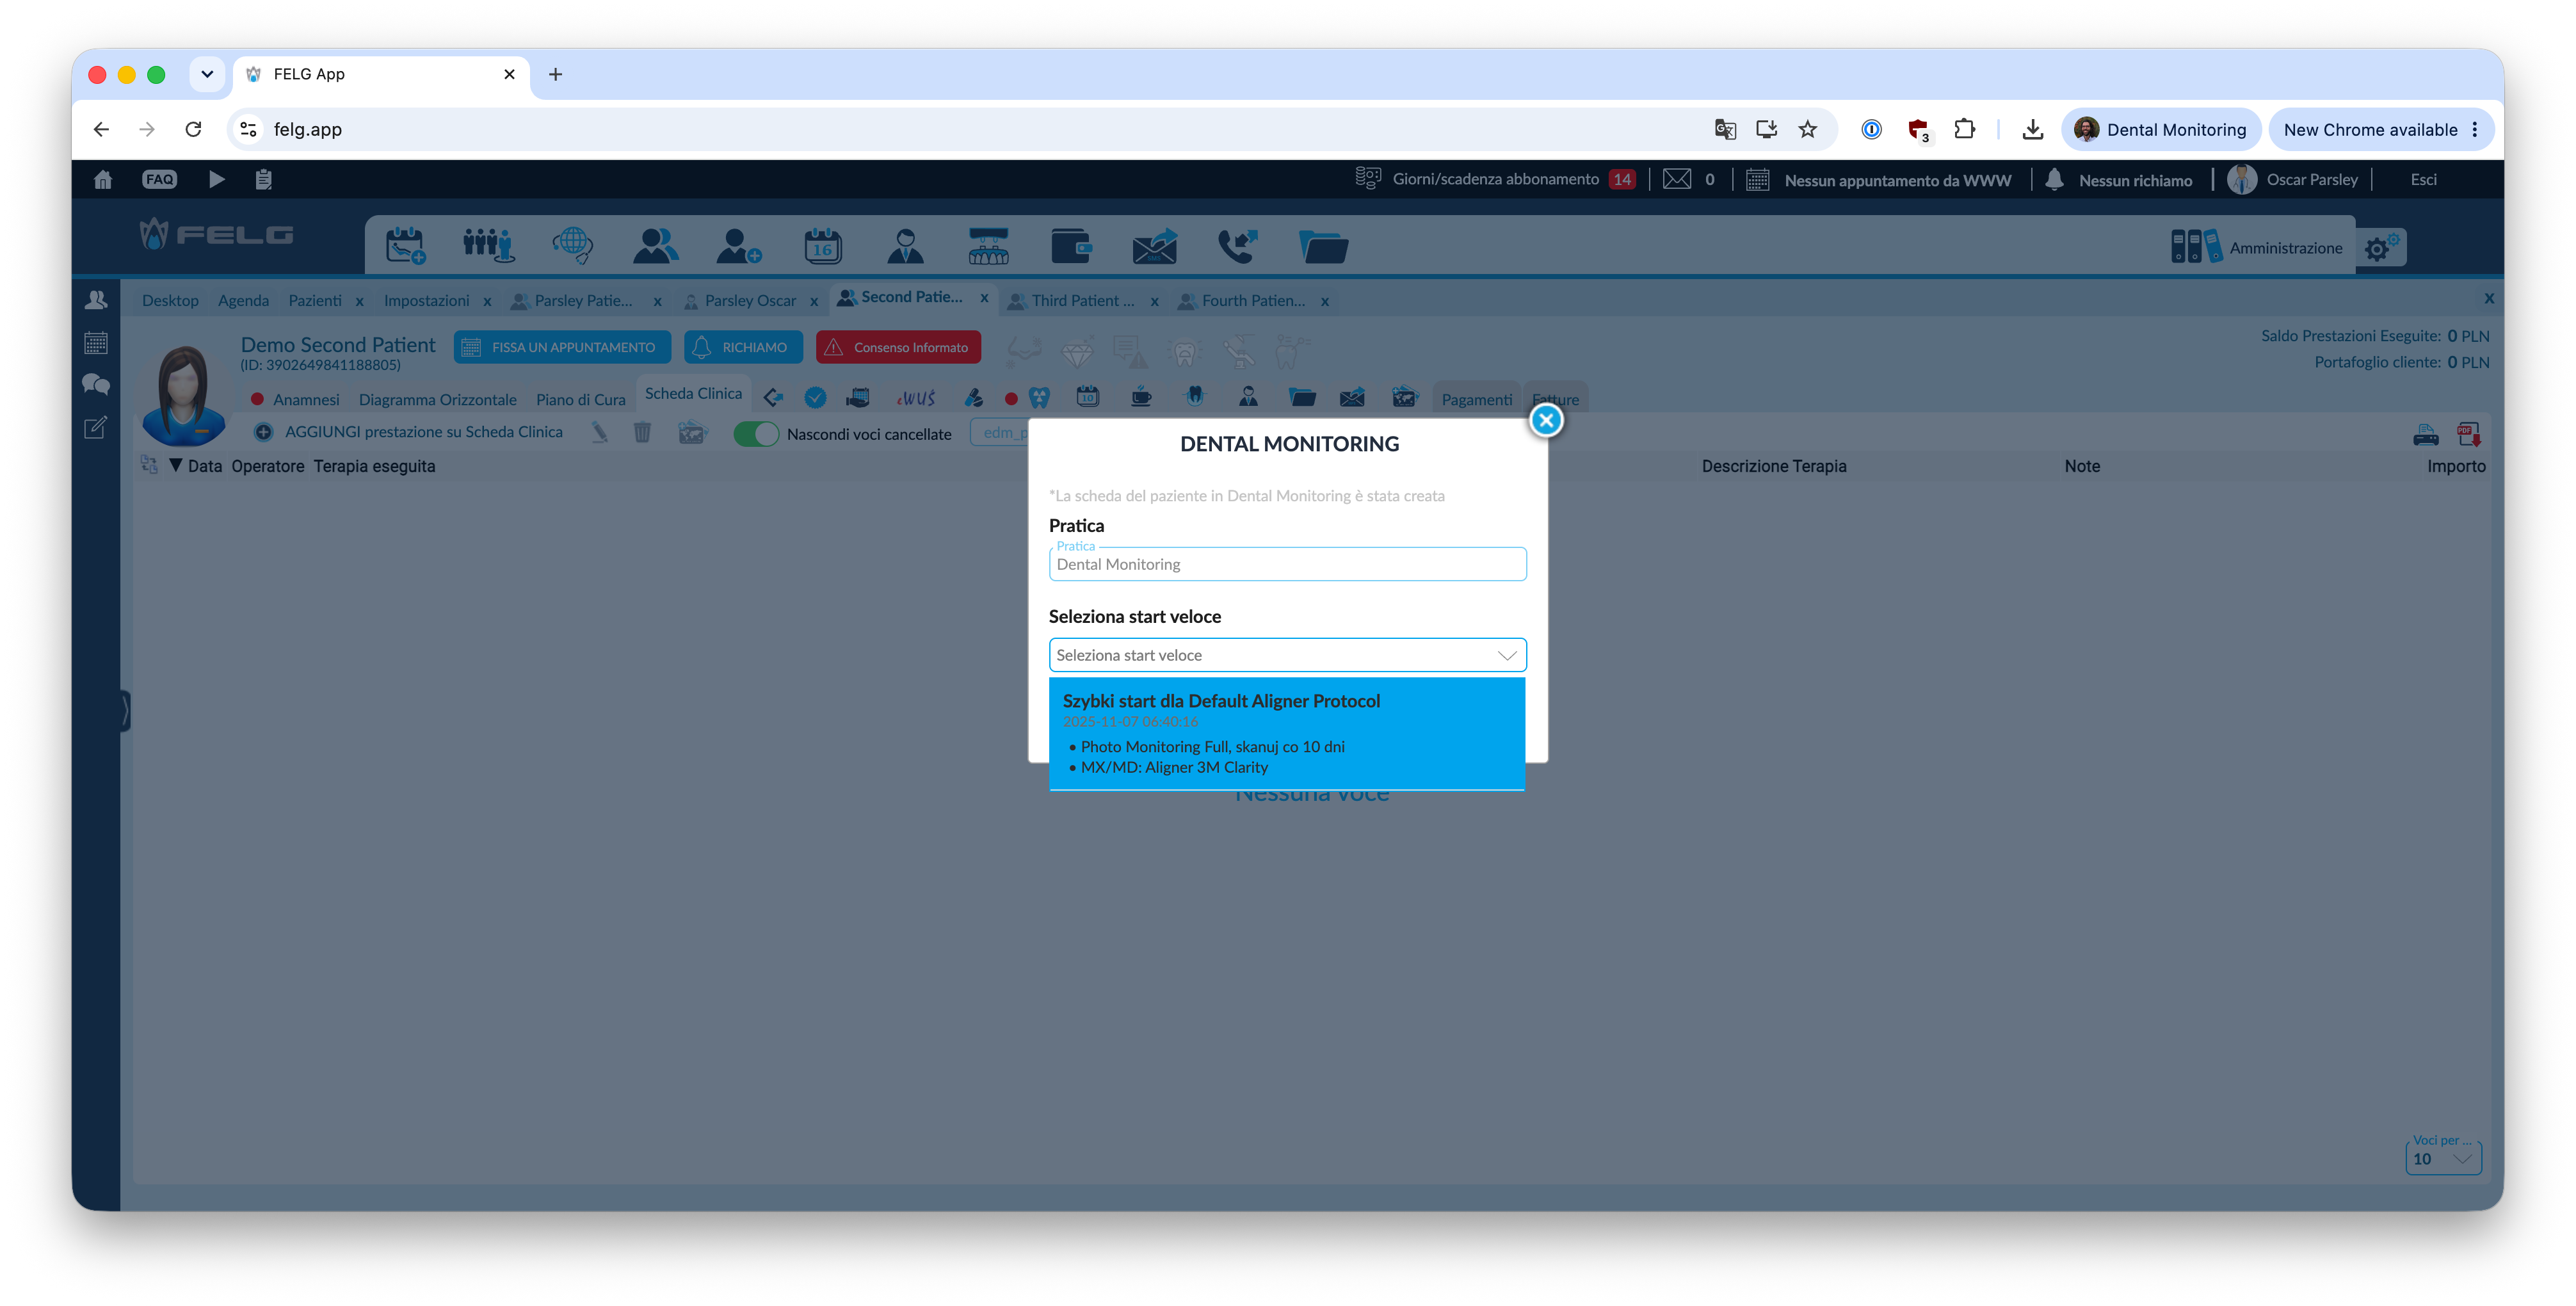Screen dimensions: 2576x1306
Task: Click the RICHIAMO button
Action: tap(743, 347)
